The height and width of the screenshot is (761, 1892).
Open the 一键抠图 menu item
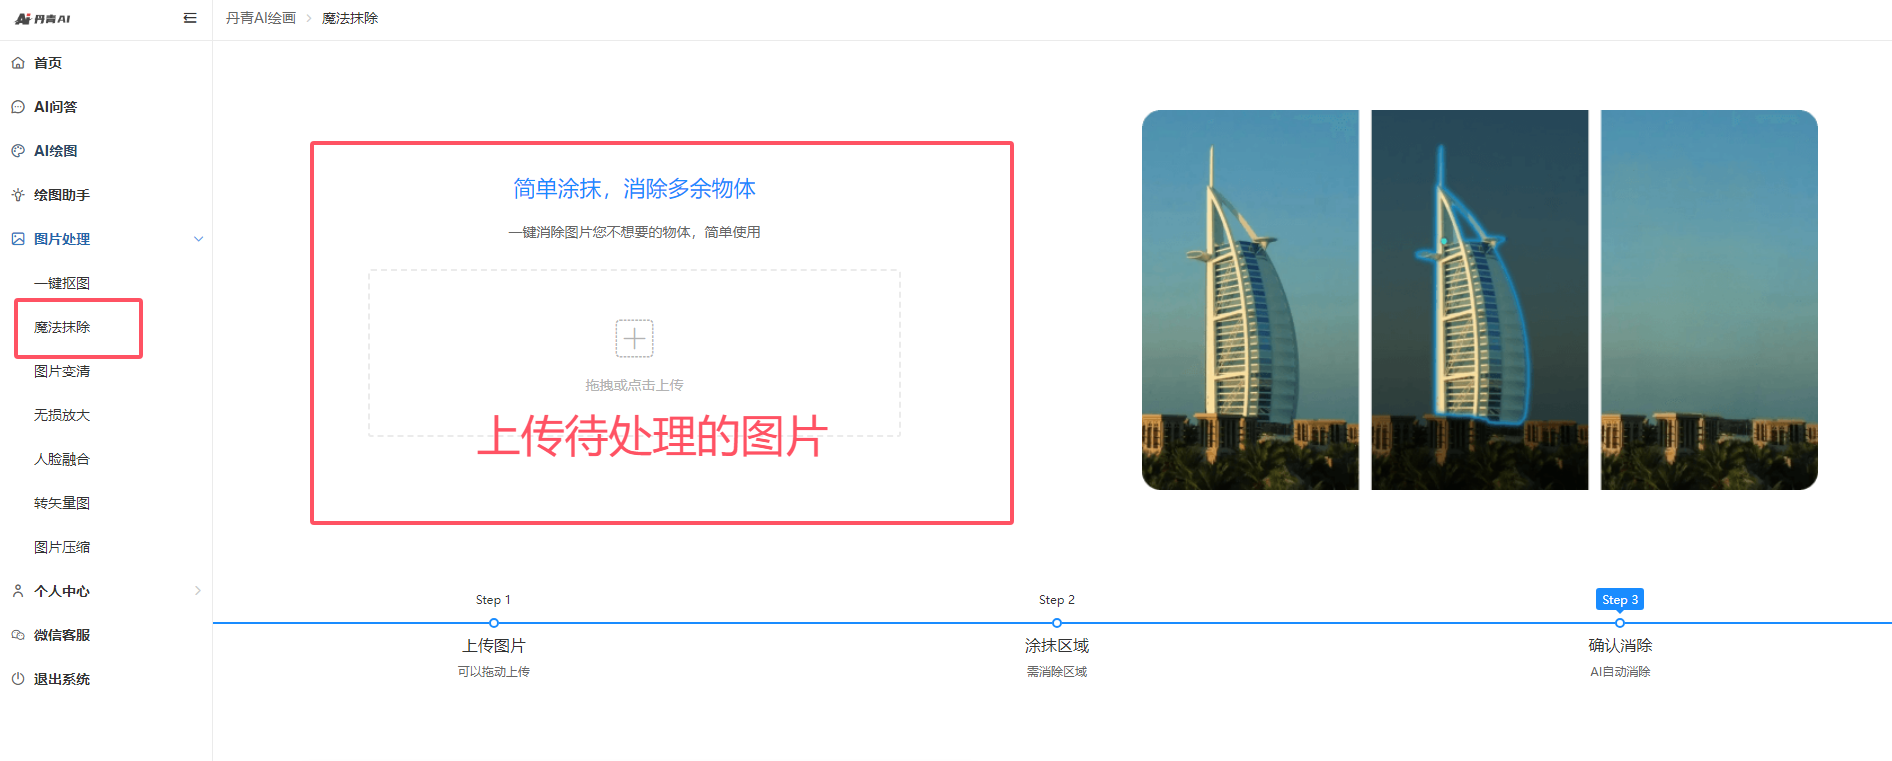click(x=62, y=283)
